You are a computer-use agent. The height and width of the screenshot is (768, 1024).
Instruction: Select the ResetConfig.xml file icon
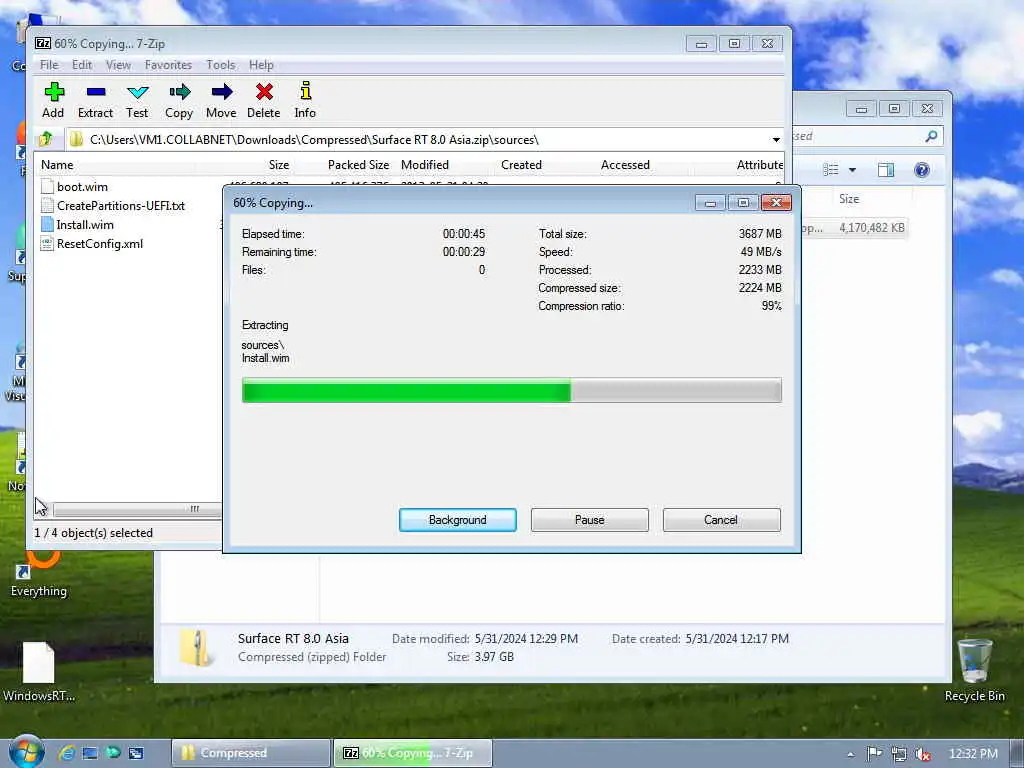[47, 244]
